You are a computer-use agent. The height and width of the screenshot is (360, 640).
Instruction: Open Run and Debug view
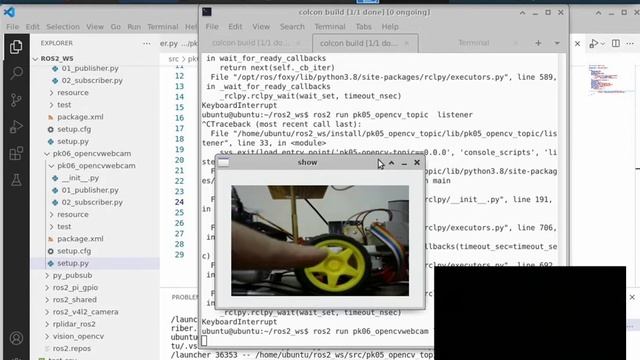(16, 127)
